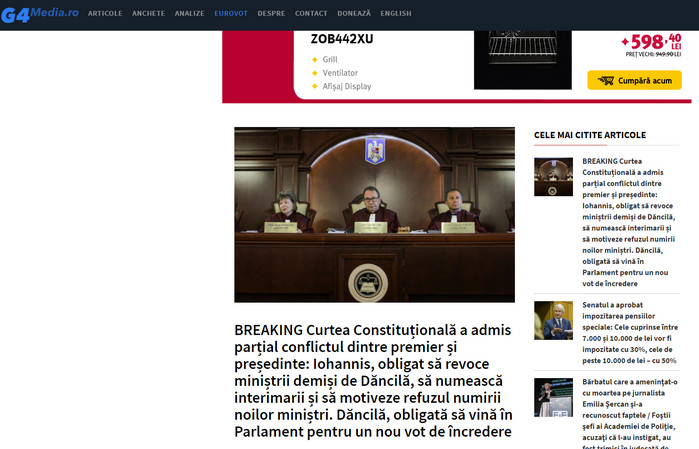Open the DESPRE page
This screenshot has width=699, height=449.
271,13
